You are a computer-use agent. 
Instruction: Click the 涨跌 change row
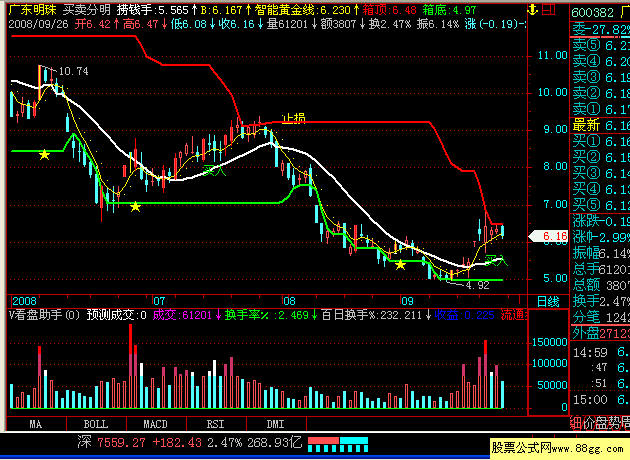(600, 221)
